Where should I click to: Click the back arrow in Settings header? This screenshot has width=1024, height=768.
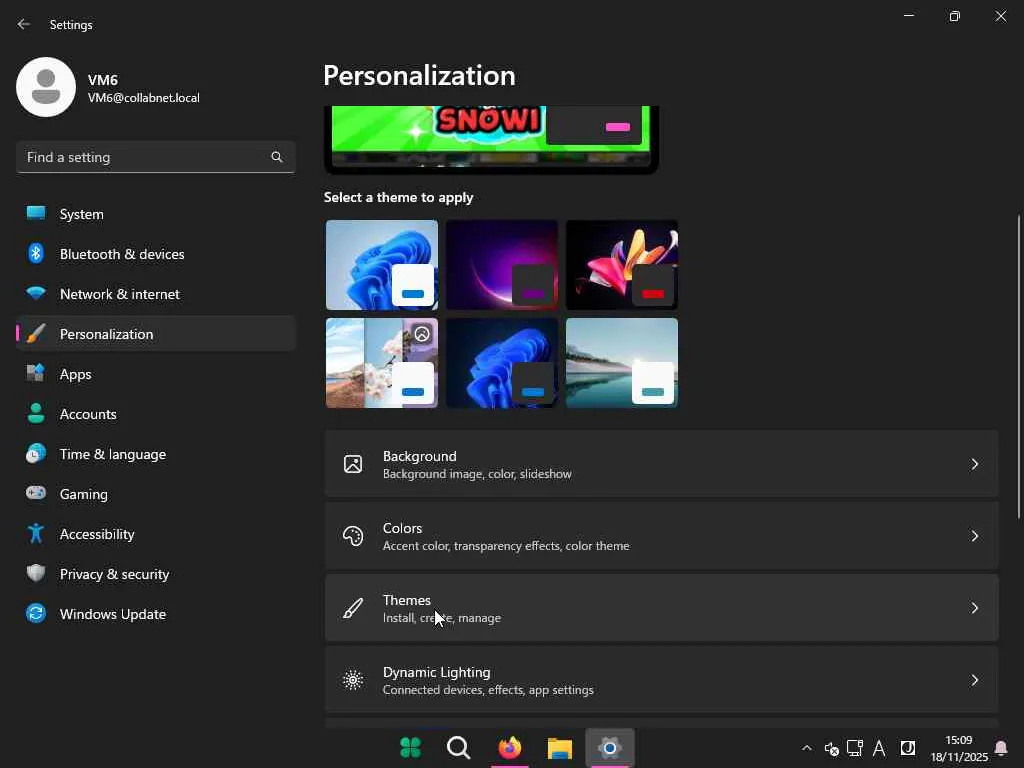click(24, 24)
